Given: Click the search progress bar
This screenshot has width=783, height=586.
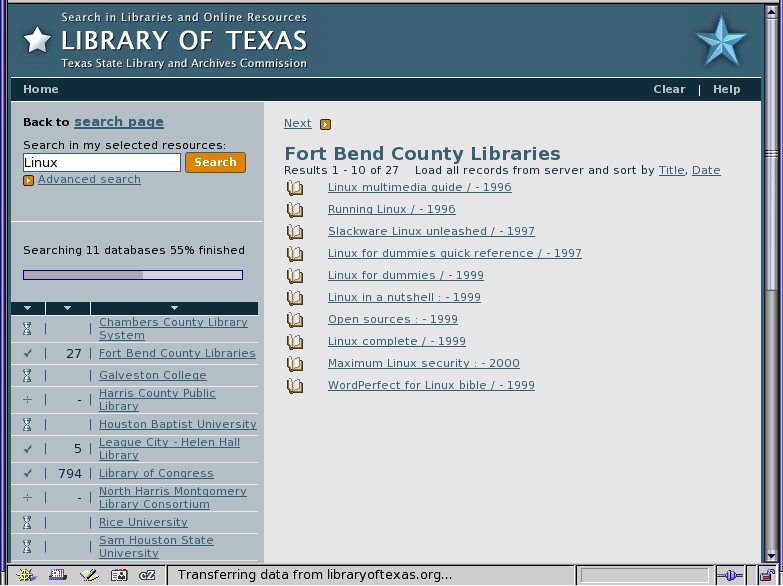Looking at the screenshot, I should click(133, 275).
